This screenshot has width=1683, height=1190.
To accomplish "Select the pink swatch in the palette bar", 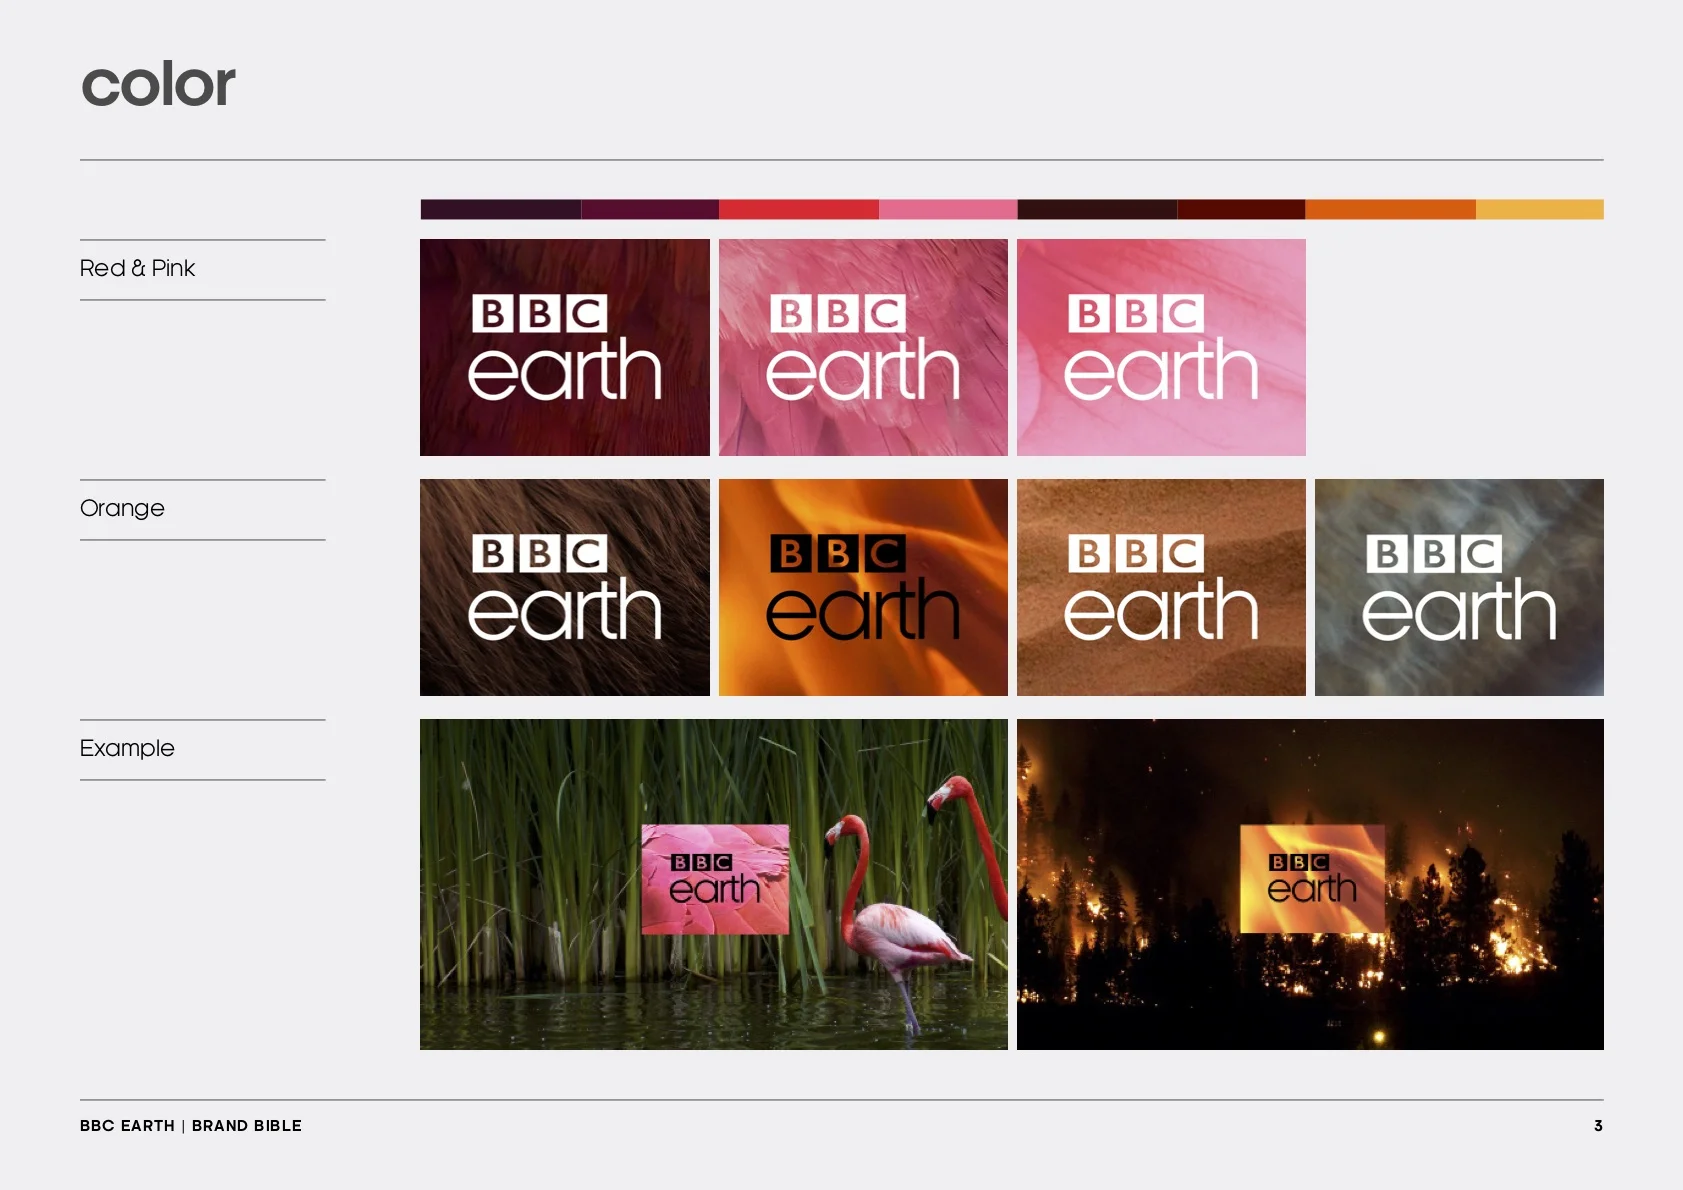I will tap(945, 208).
